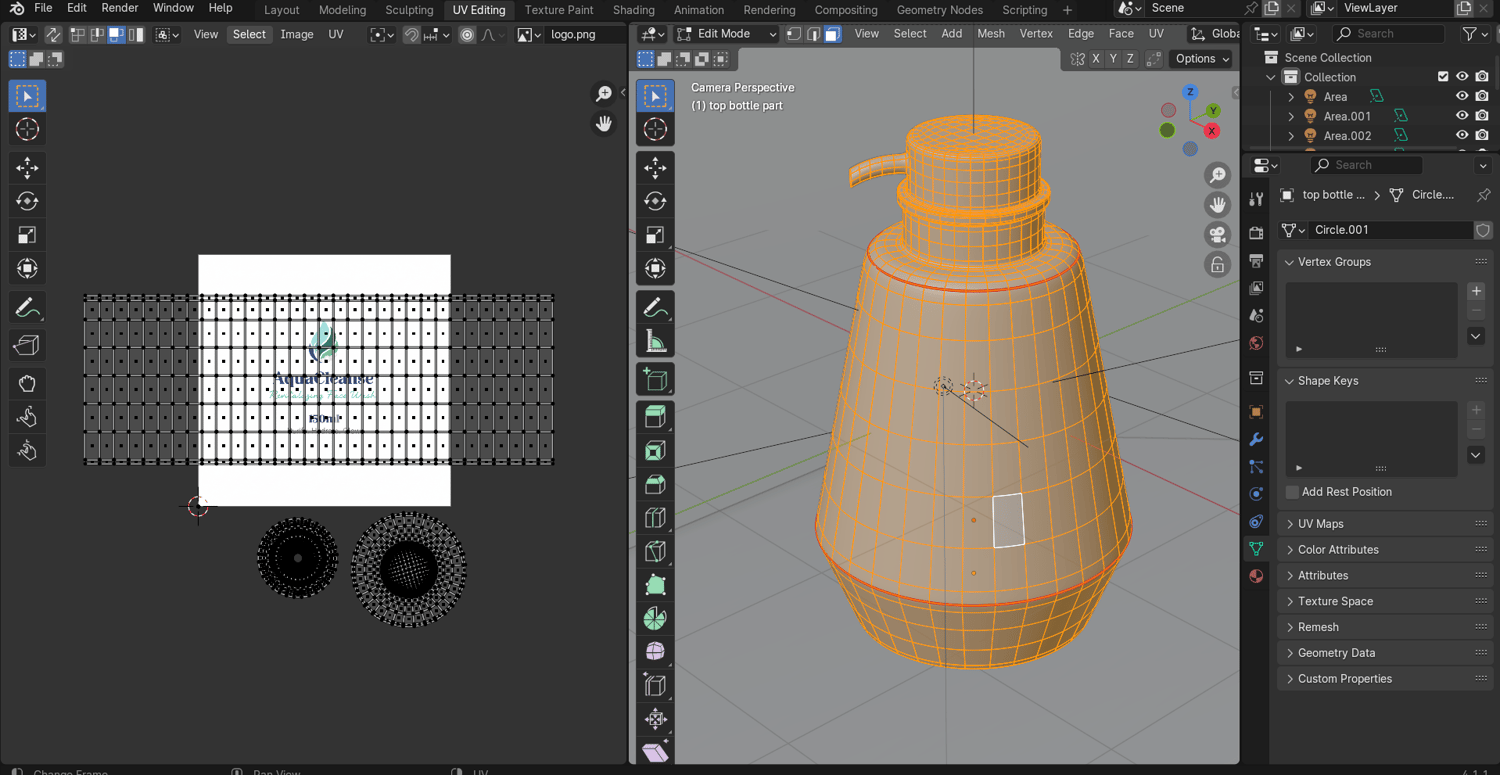Image resolution: width=1500 pixels, height=775 pixels.
Task: Select the Extrude Region tool
Action: [x=655, y=416]
